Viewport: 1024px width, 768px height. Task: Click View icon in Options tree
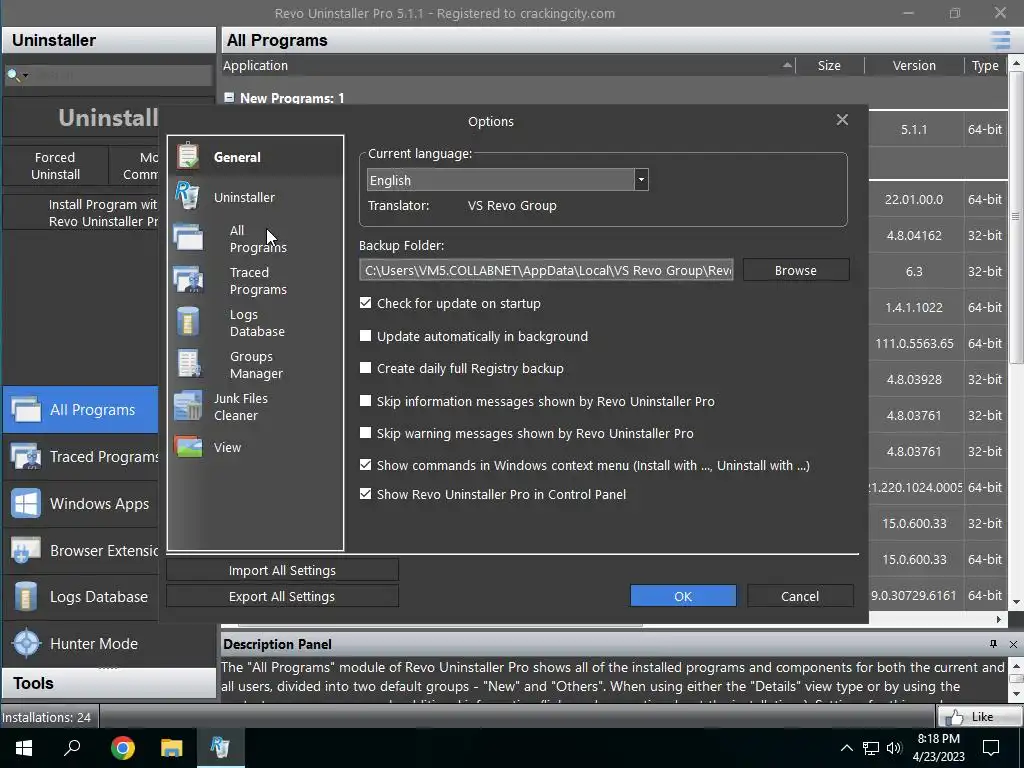pyautogui.click(x=188, y=447)
